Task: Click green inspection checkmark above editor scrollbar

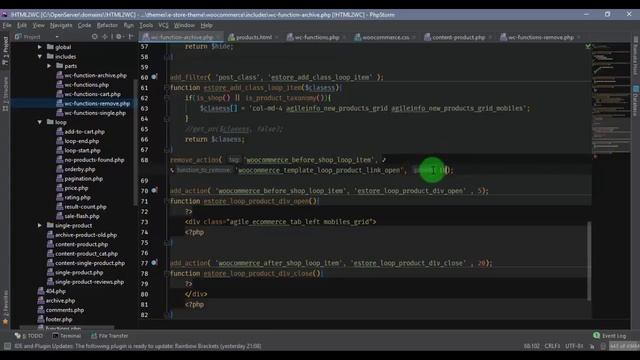Action: (x=588, y=47)
